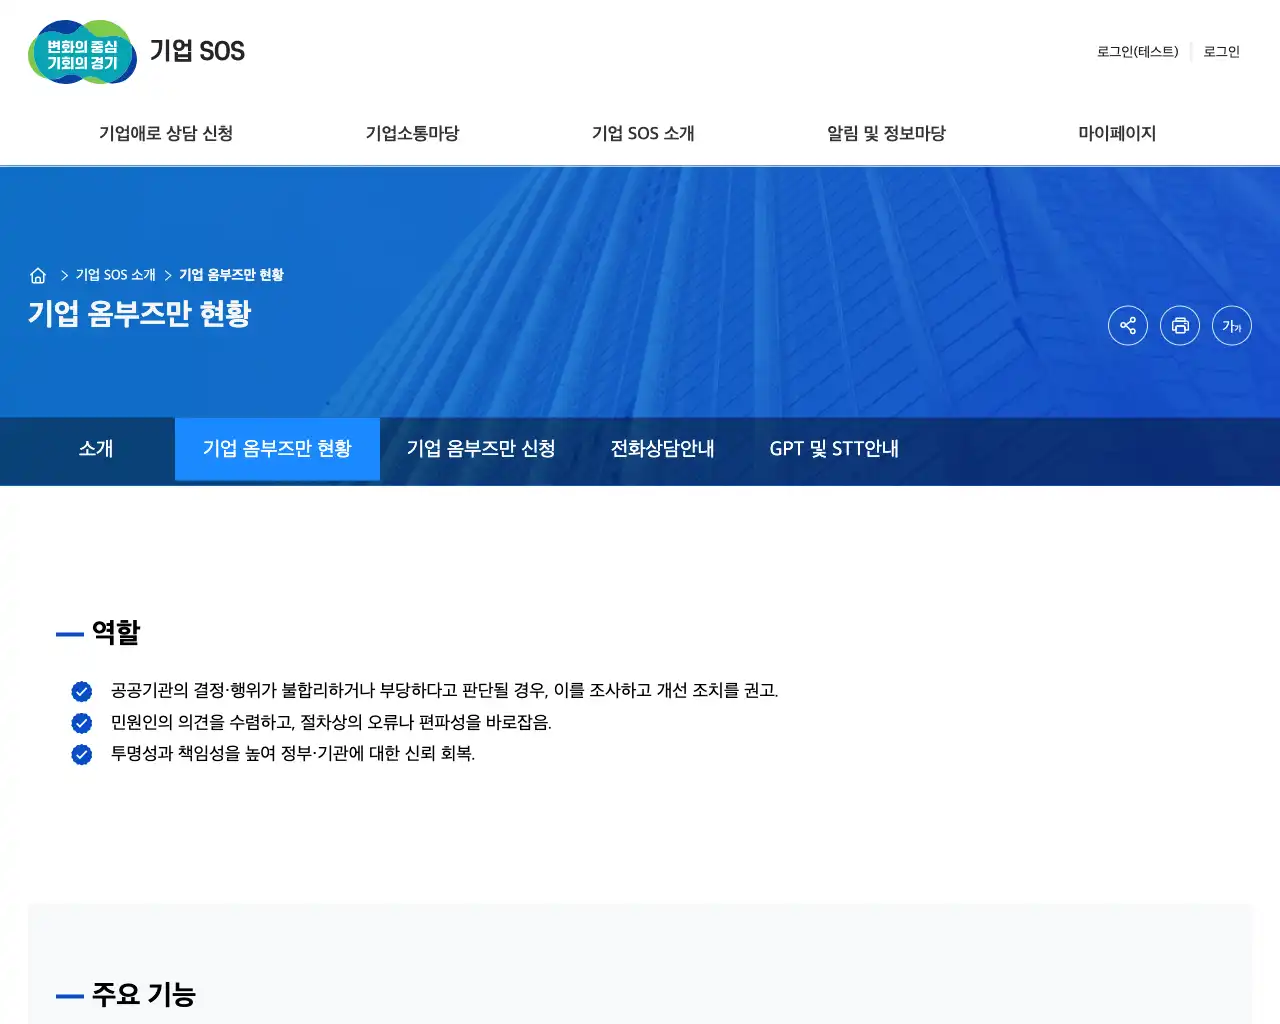Viewport: 1280px width, 1024px height.
Task: Click the second checkmark bullet icon
Action: click(x=80, y=723)
